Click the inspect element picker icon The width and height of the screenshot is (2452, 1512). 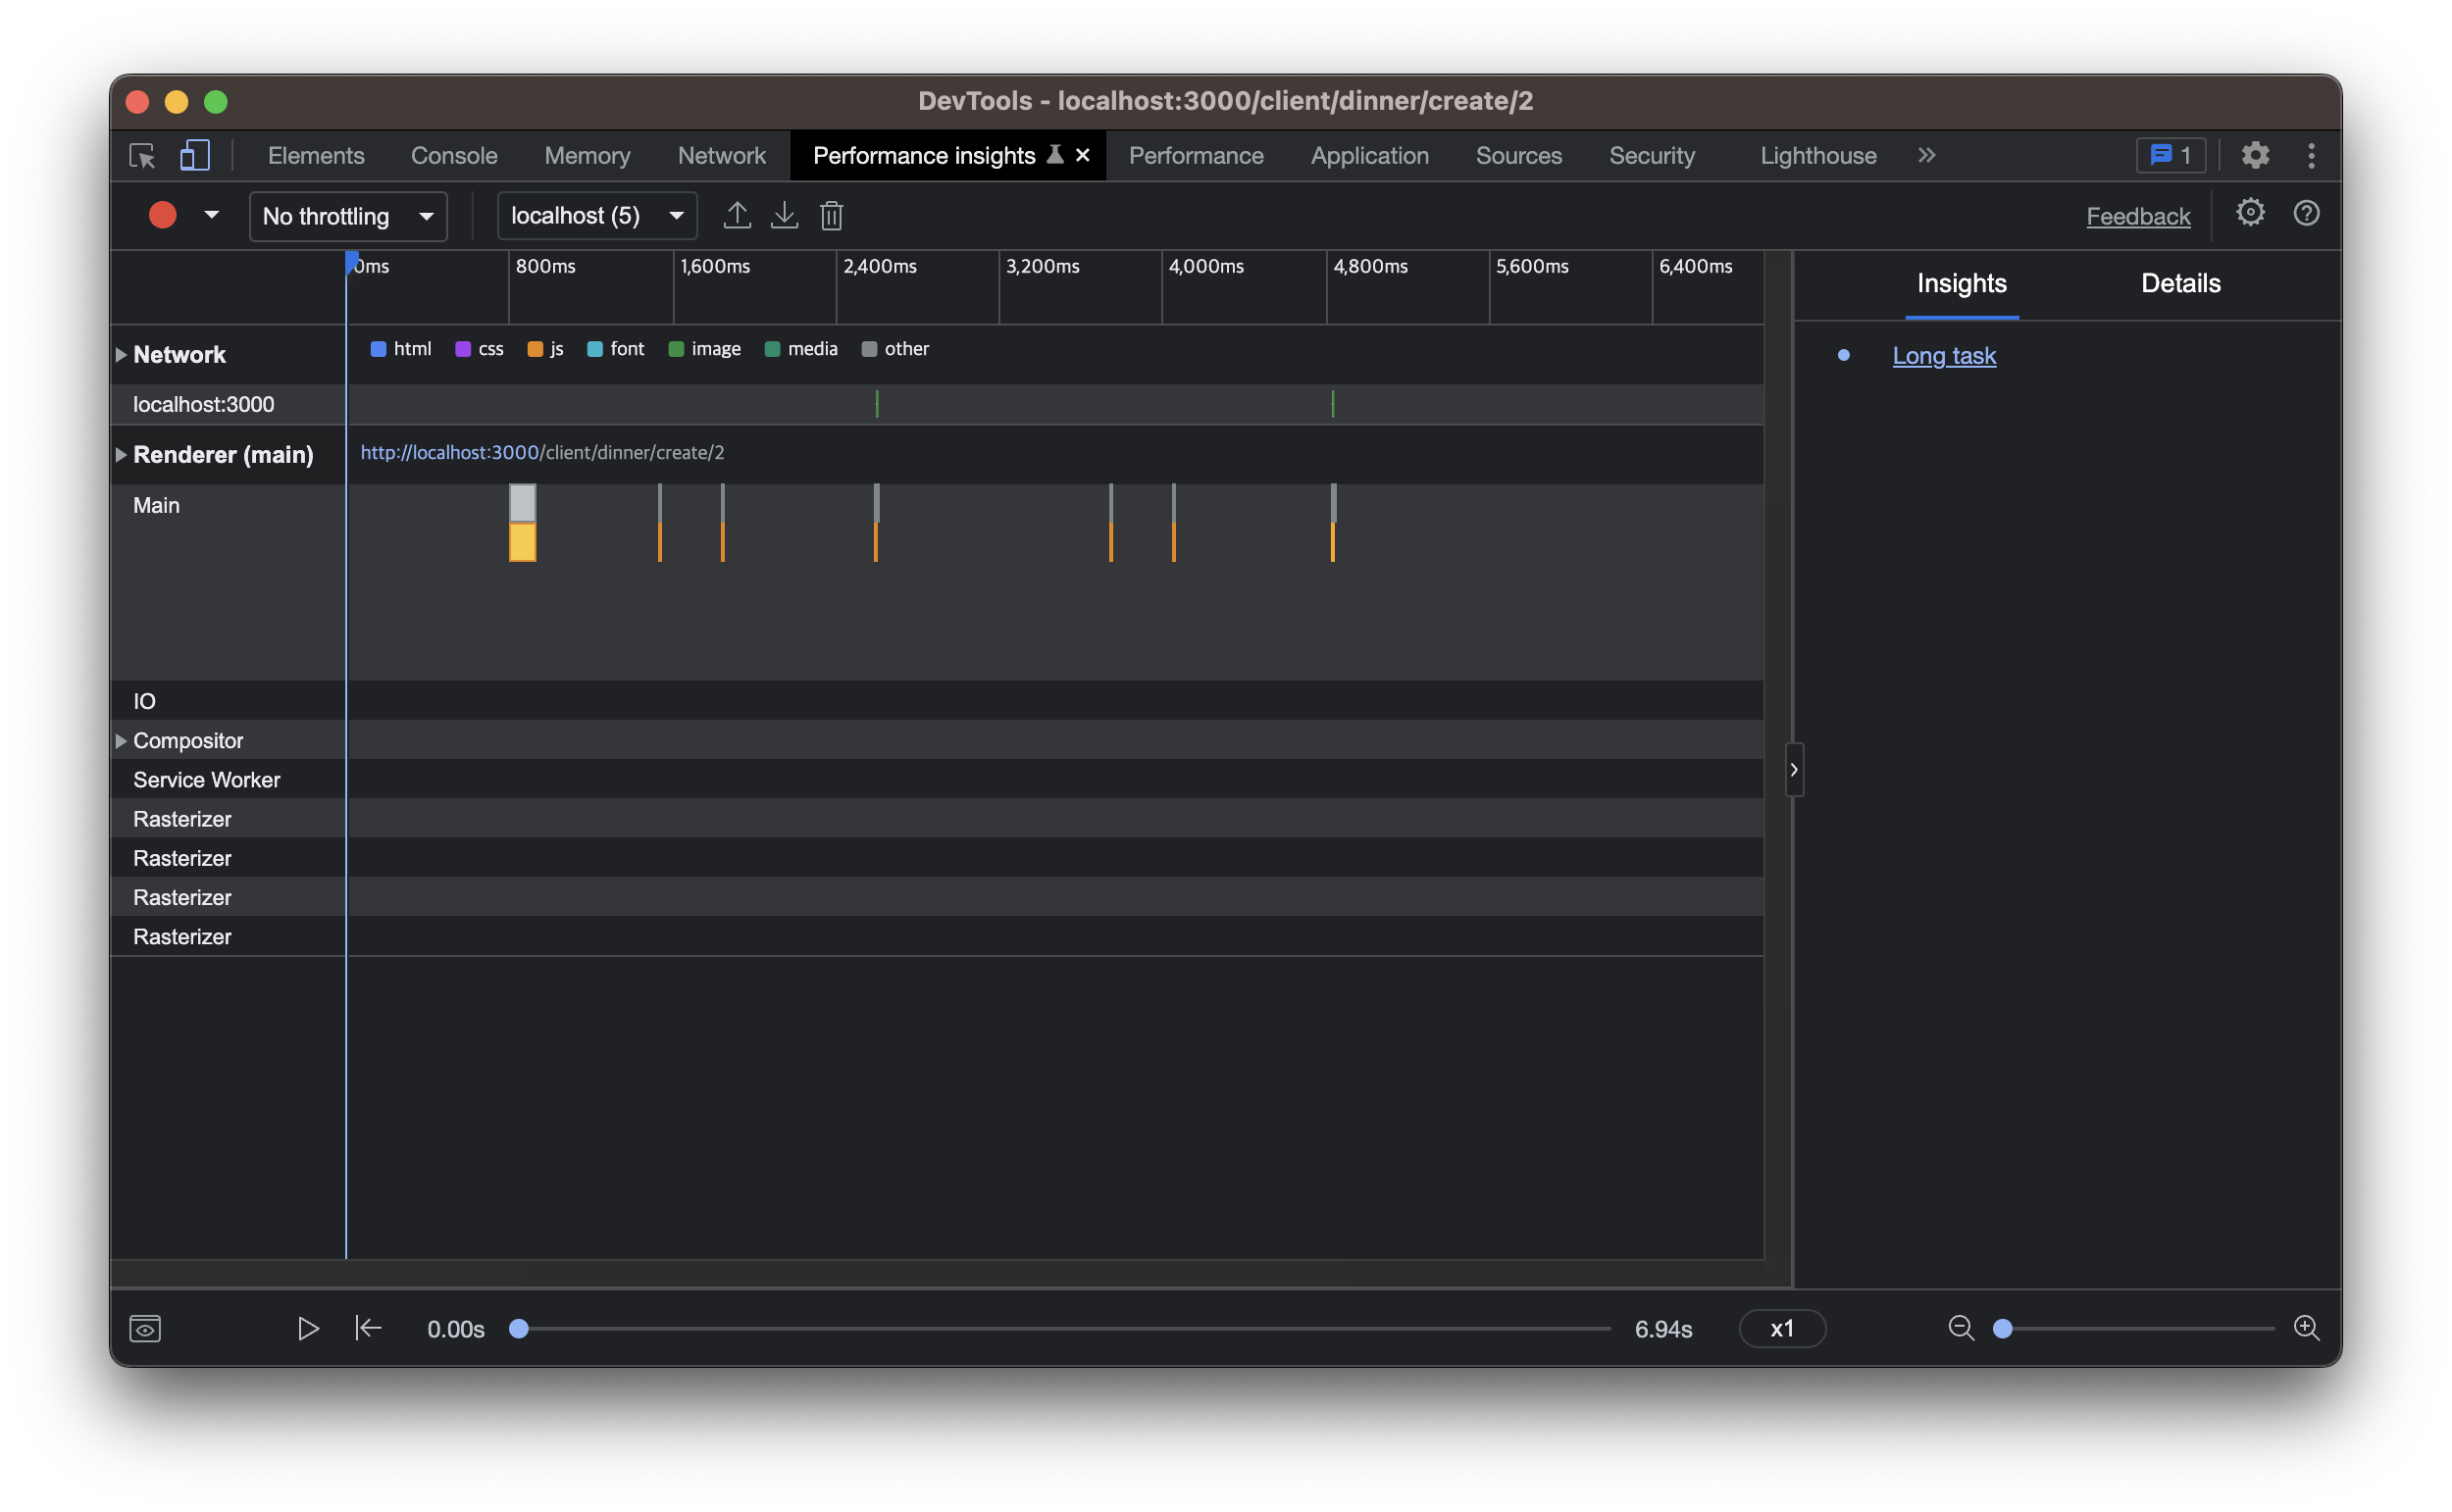142,156
